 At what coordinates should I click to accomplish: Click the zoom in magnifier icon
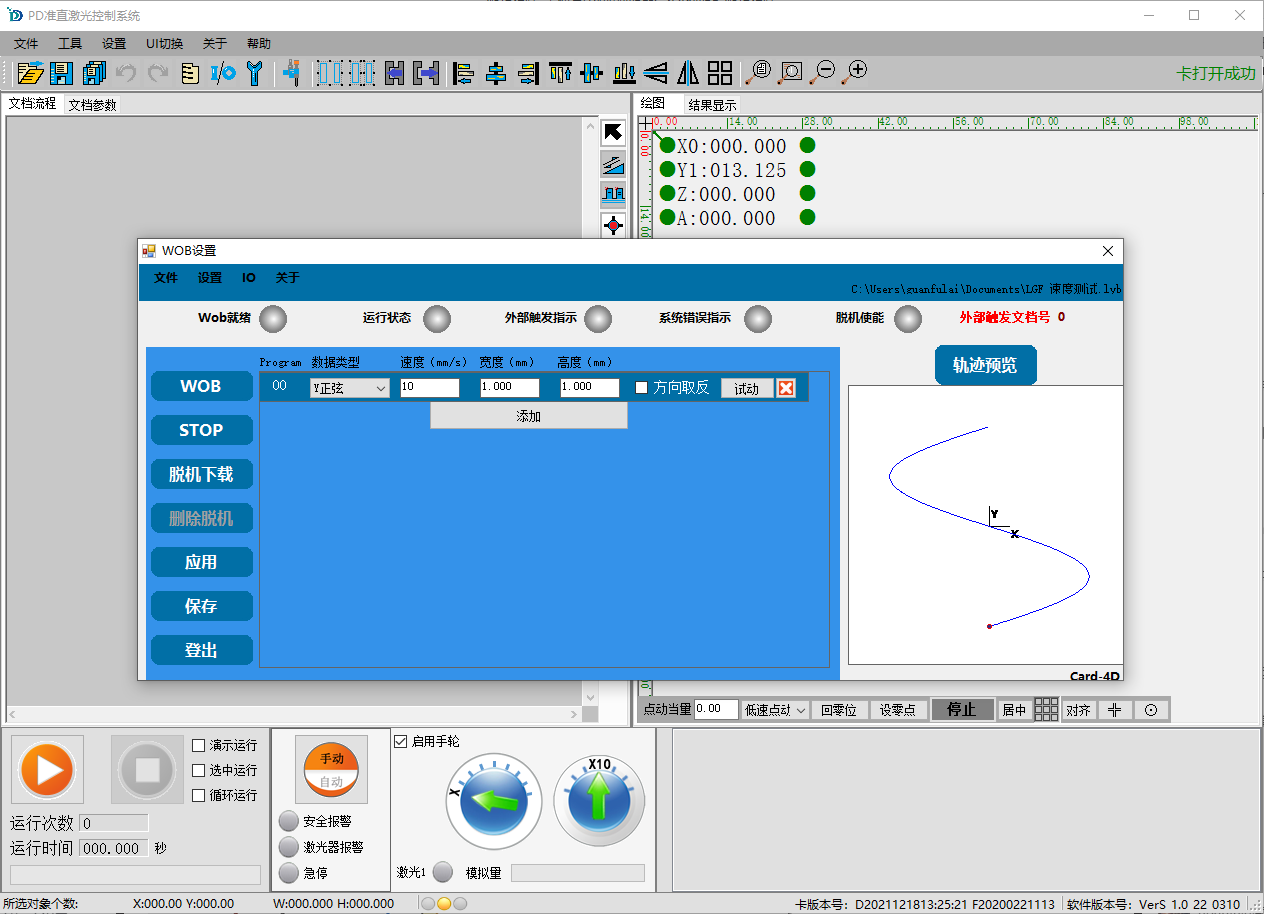click(855, 72)
